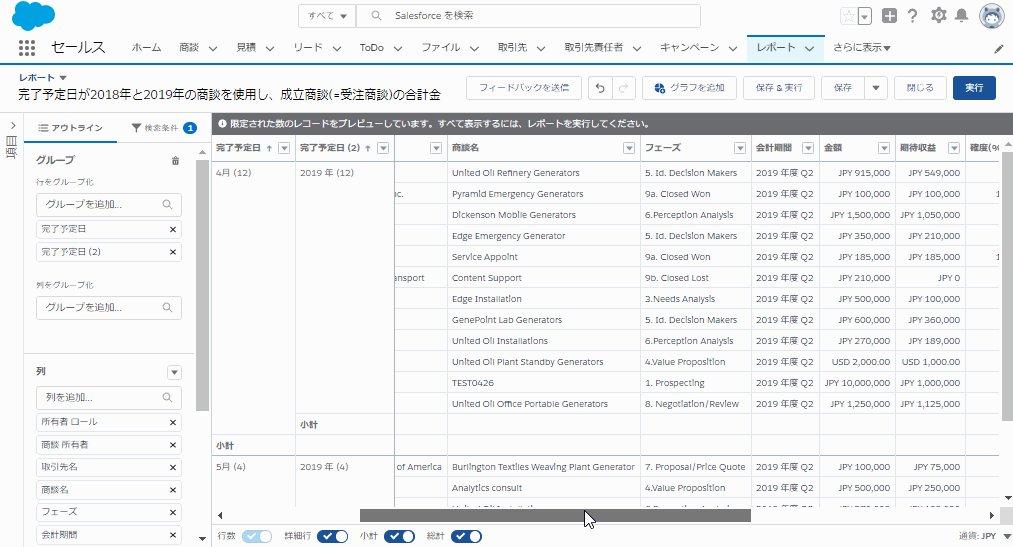The image size is (1013, 547).
Task: Click the 保存 & 実行 button
Action: click(x=778, y=88)
